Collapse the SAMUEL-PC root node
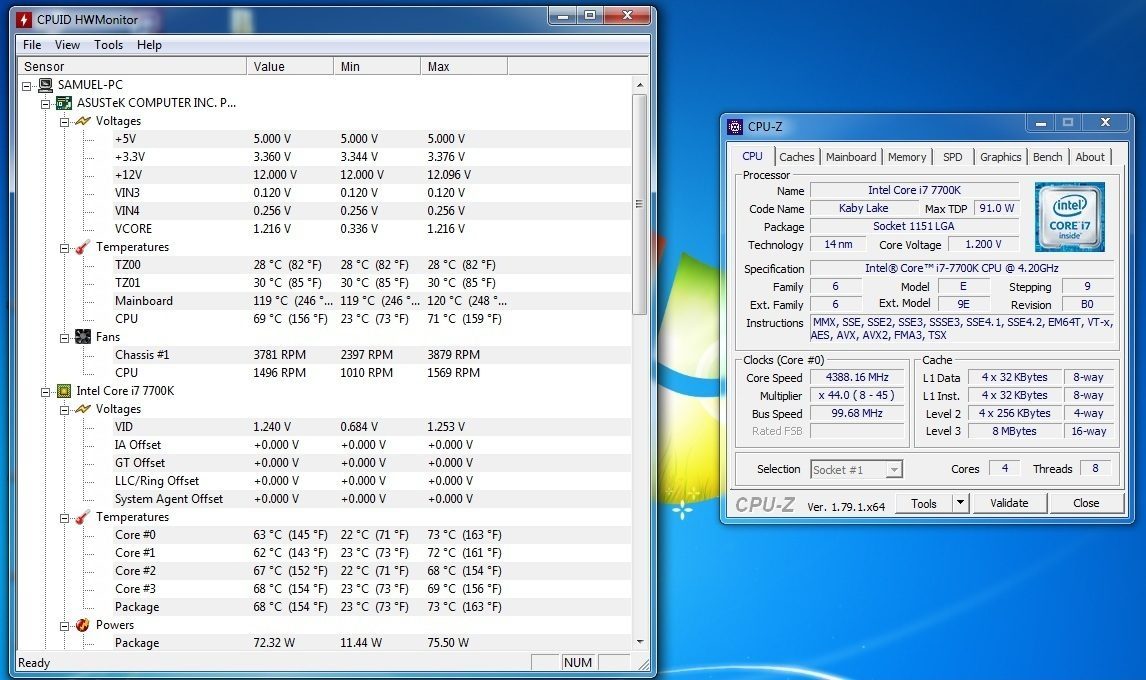 [26, 86]
